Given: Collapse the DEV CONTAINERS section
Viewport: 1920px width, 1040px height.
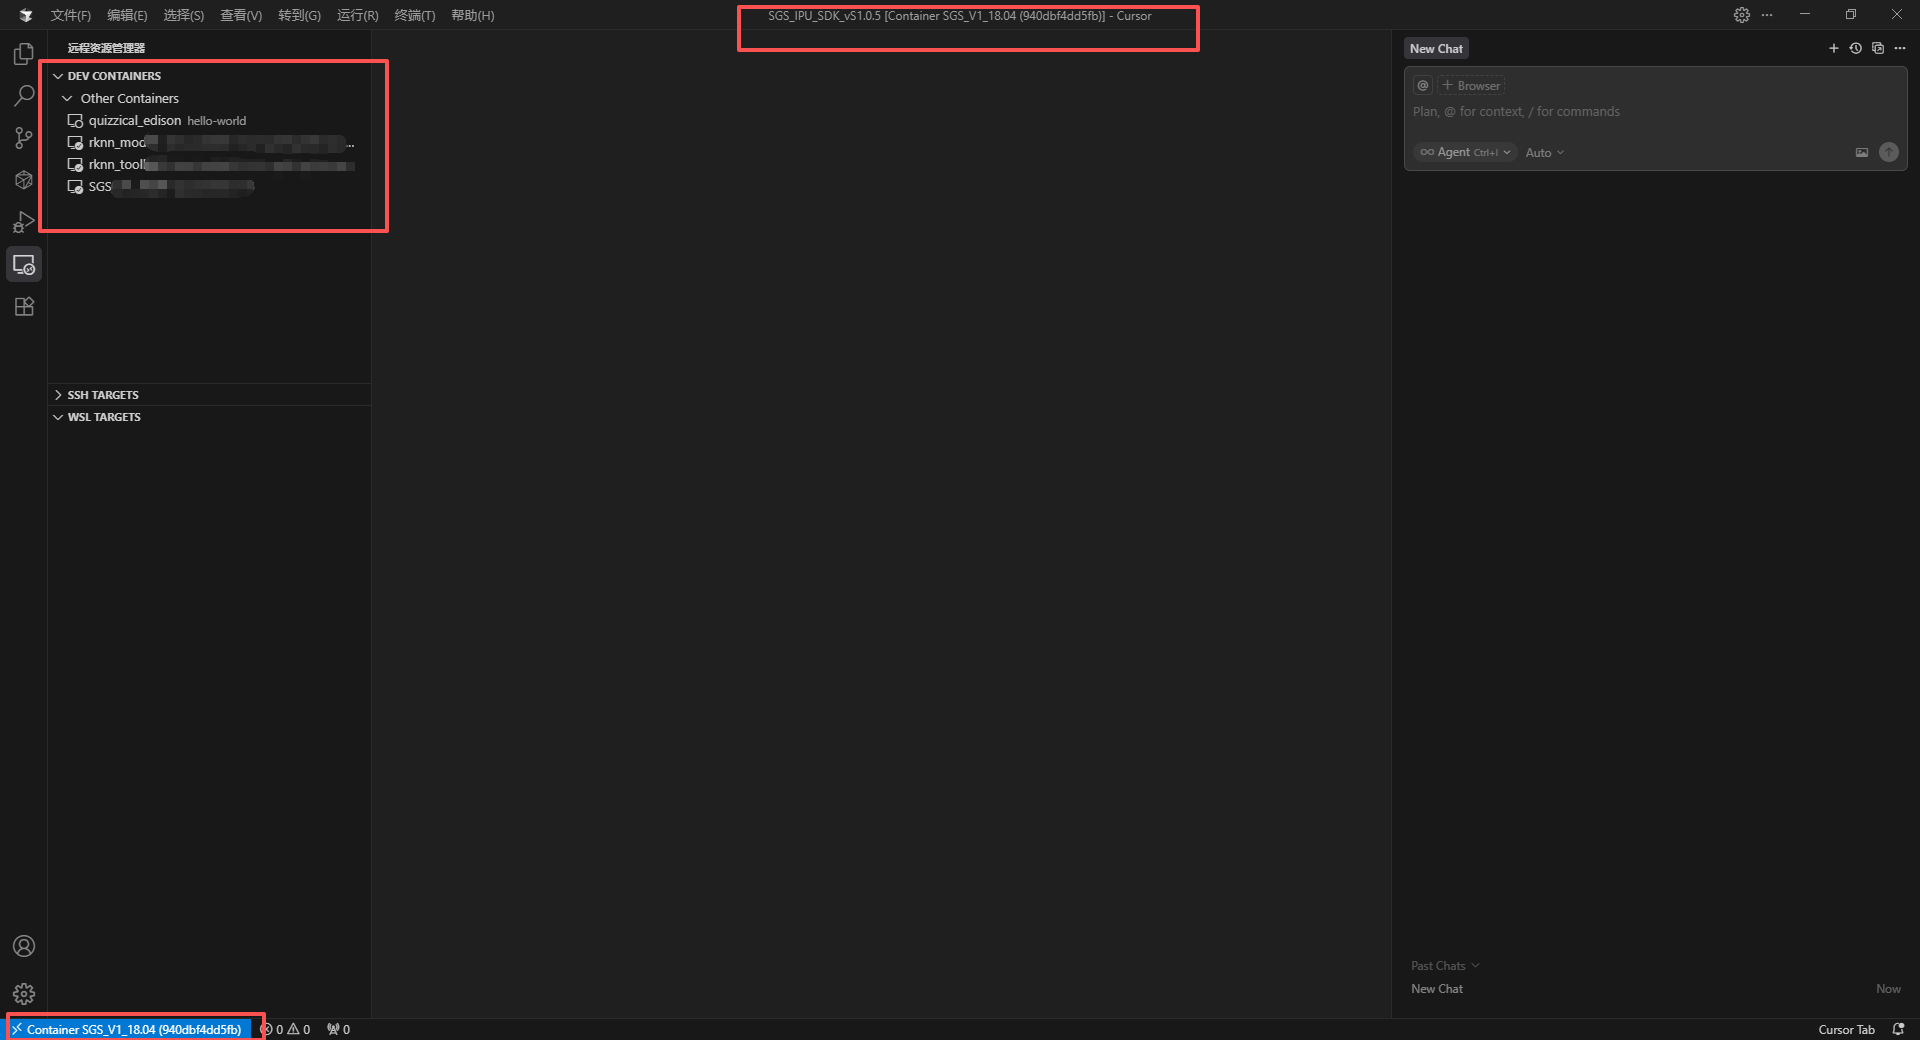Looking at the screenshot, I should (57, 75).
